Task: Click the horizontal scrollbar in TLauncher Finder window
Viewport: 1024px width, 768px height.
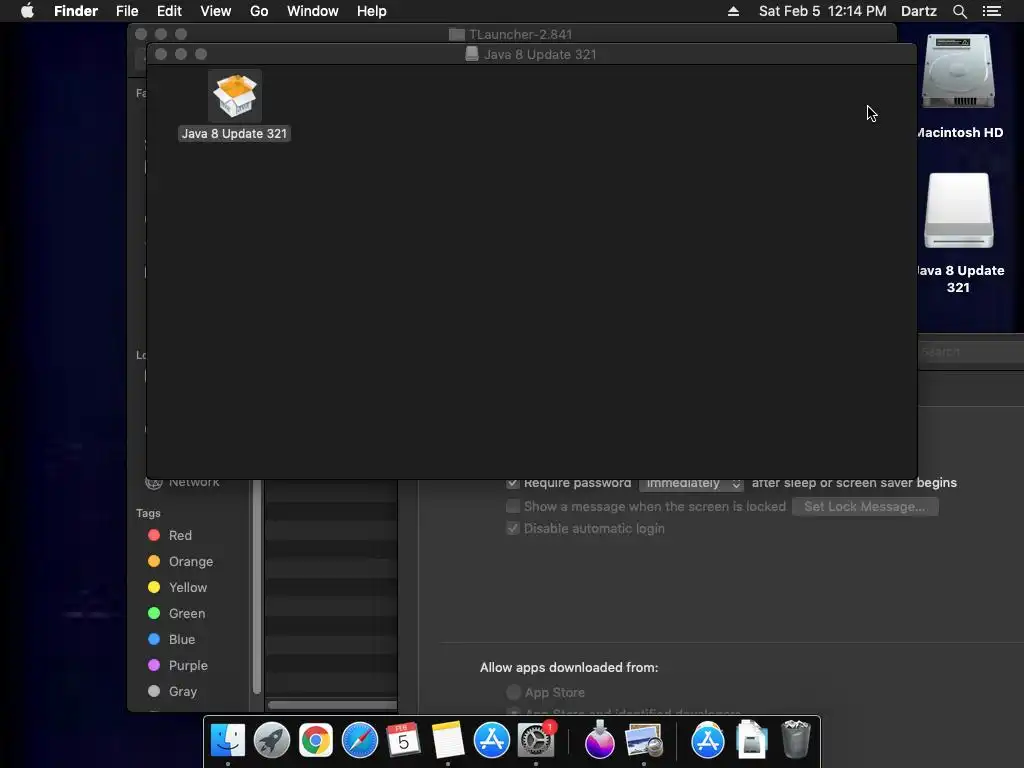Action: 332,705
